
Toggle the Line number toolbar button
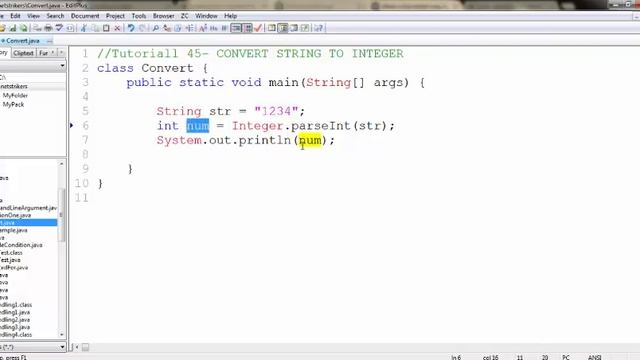tap(247, 28)
